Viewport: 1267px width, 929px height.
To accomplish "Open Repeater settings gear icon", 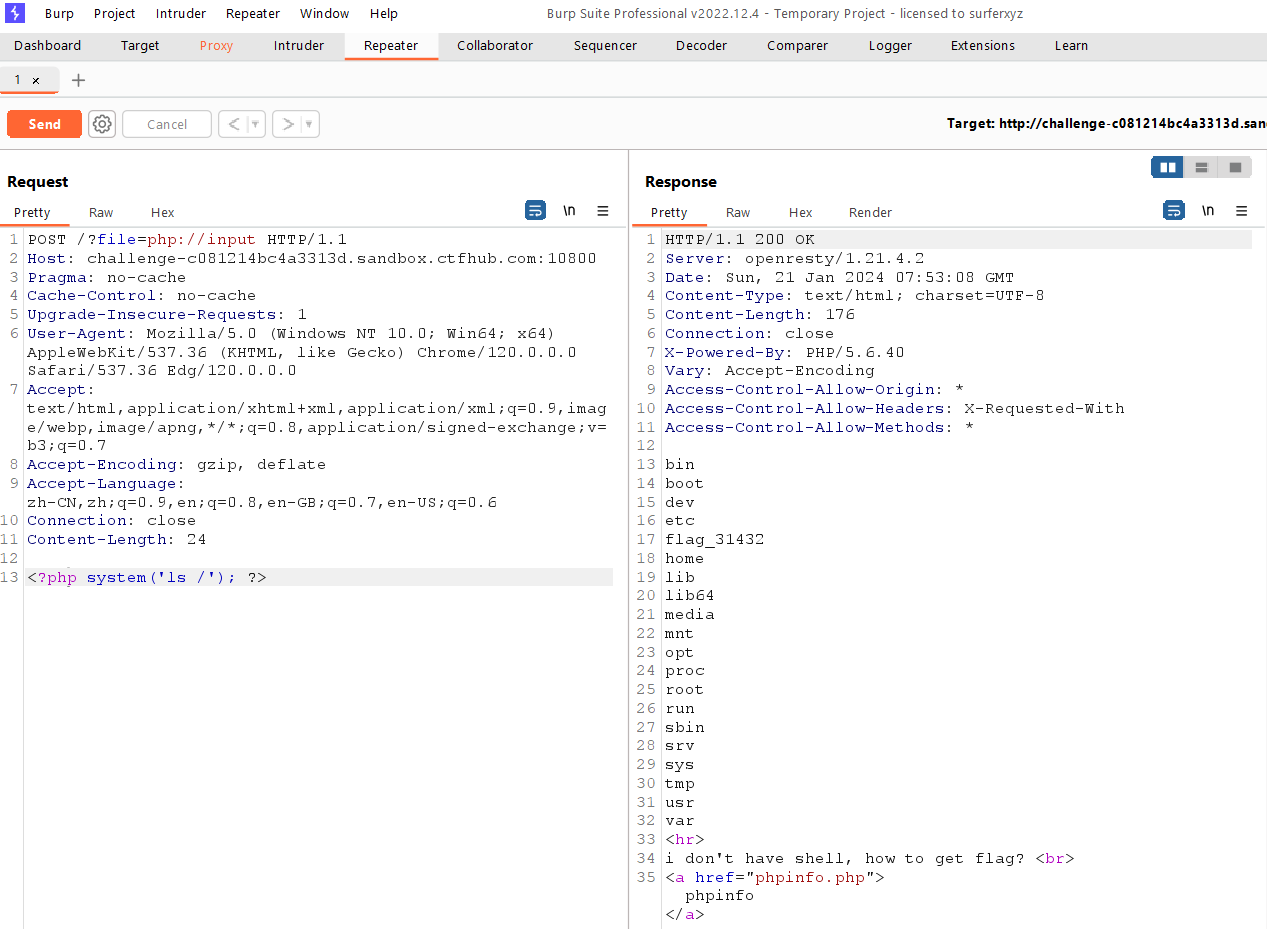I will (102, 124).
